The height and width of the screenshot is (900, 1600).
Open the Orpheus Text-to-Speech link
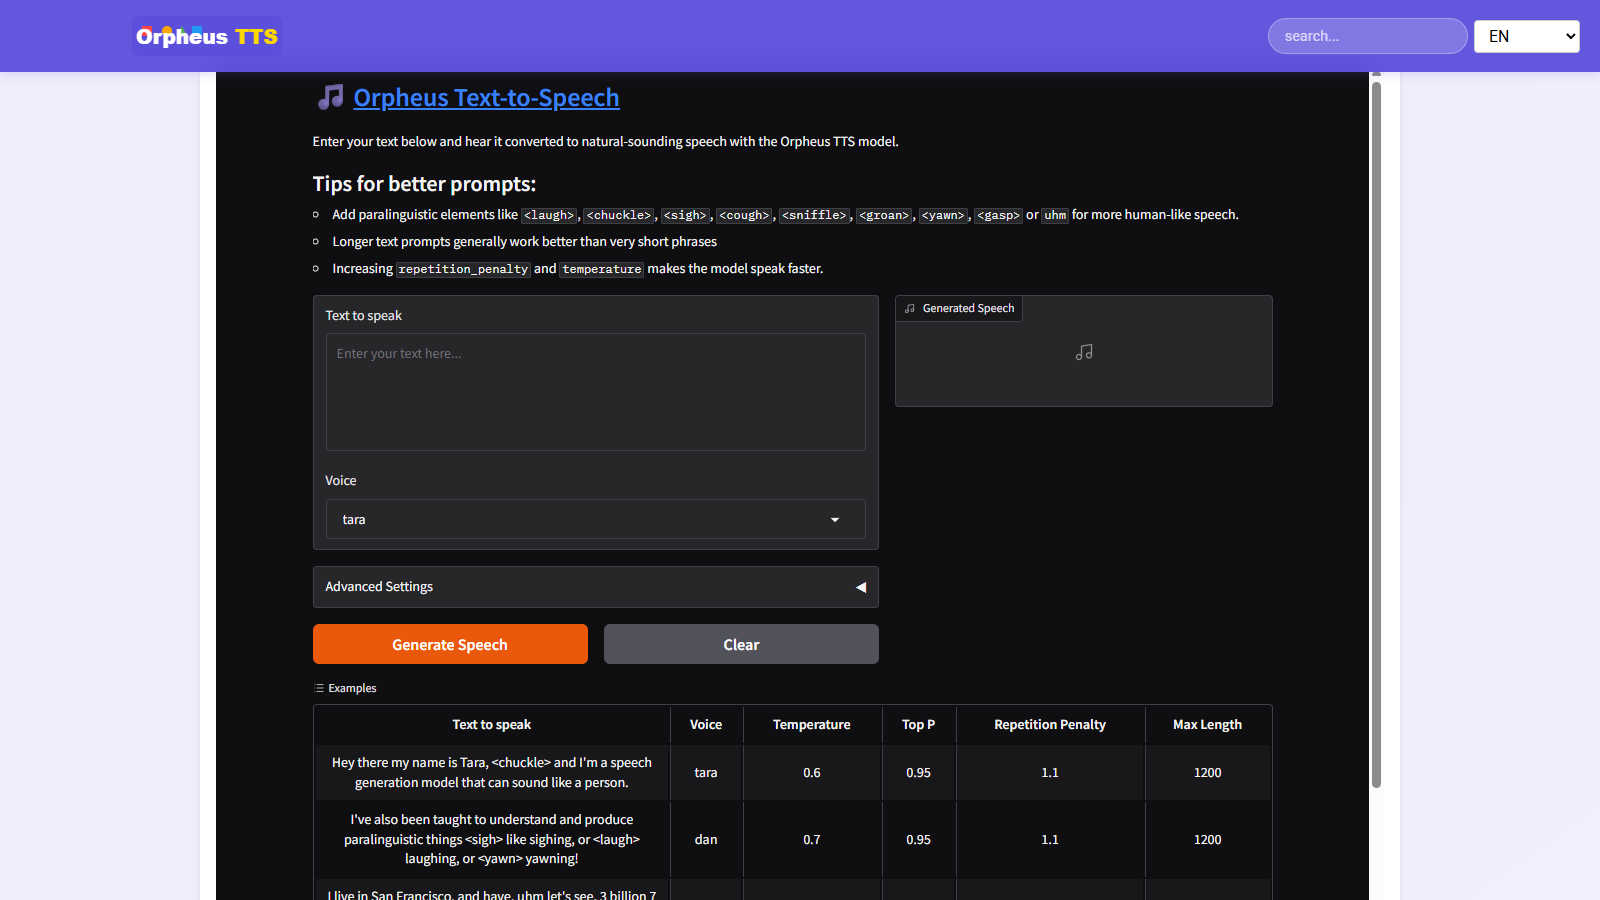(486, 97)
